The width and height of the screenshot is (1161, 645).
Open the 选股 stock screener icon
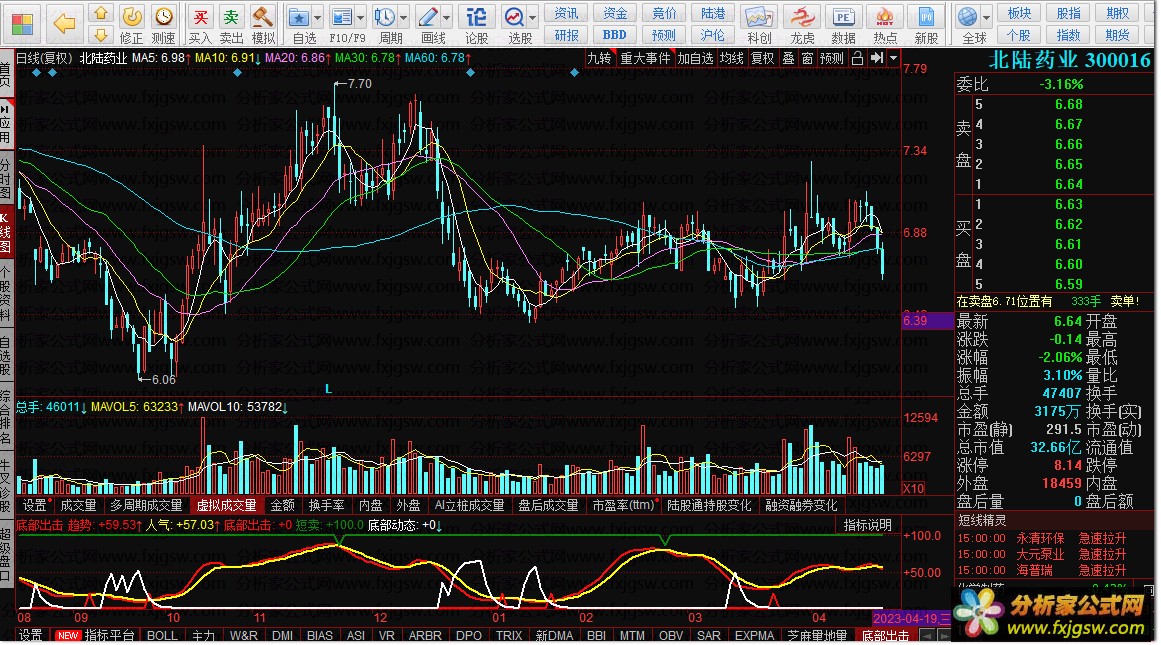[x=514, y=17]
